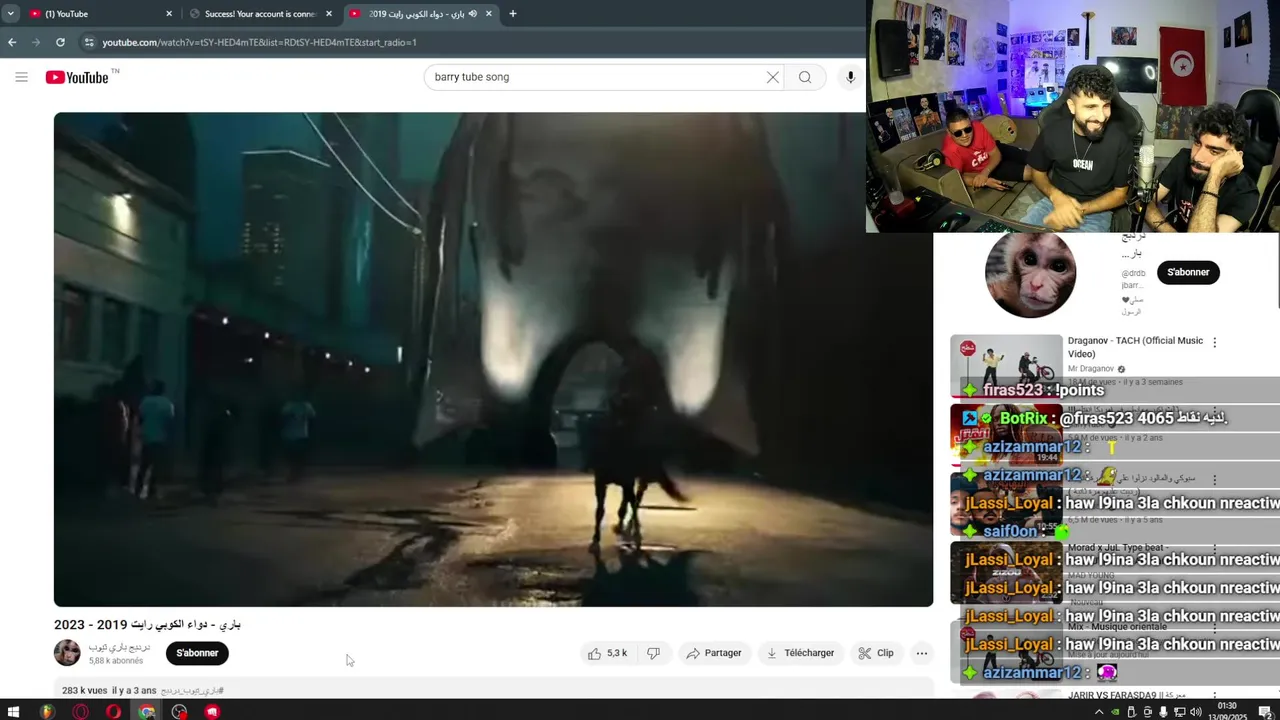The width and height of the screenshot is (1280, 720).
Task: Click the address bar URL
Action: point(259,42)
